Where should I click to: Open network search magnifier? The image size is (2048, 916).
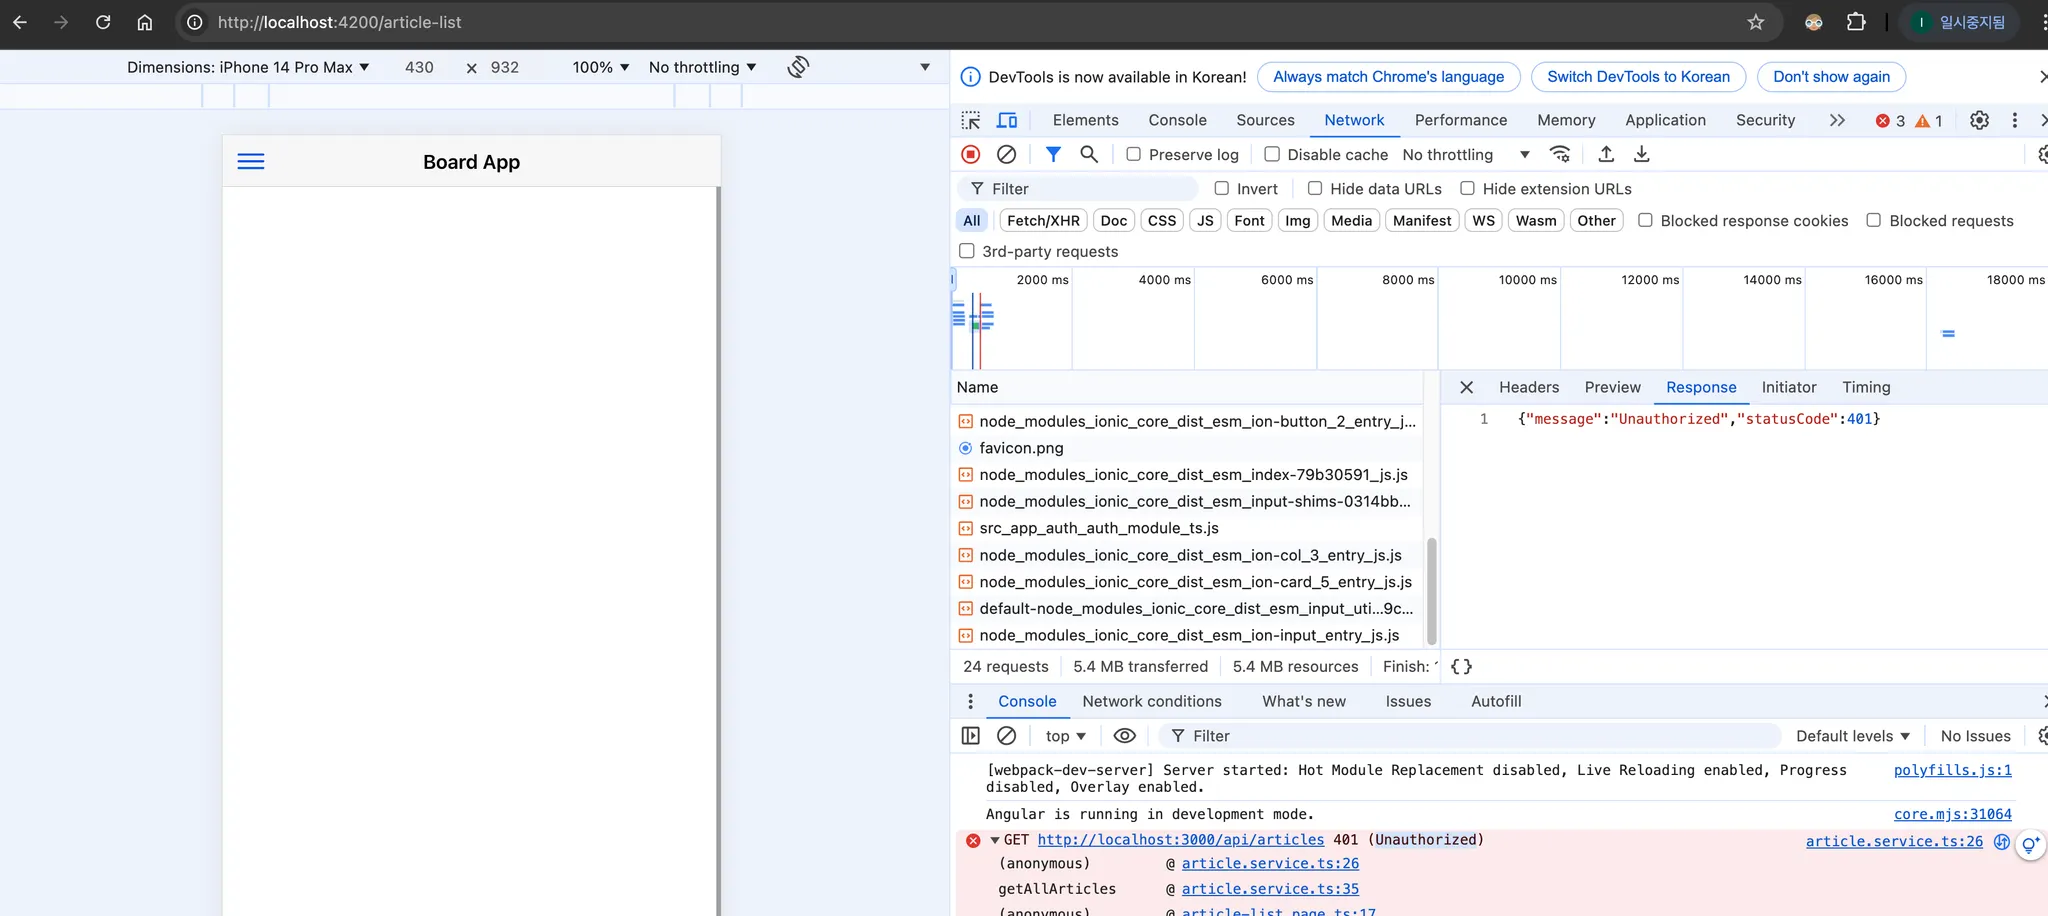[x=1089, y=154]
